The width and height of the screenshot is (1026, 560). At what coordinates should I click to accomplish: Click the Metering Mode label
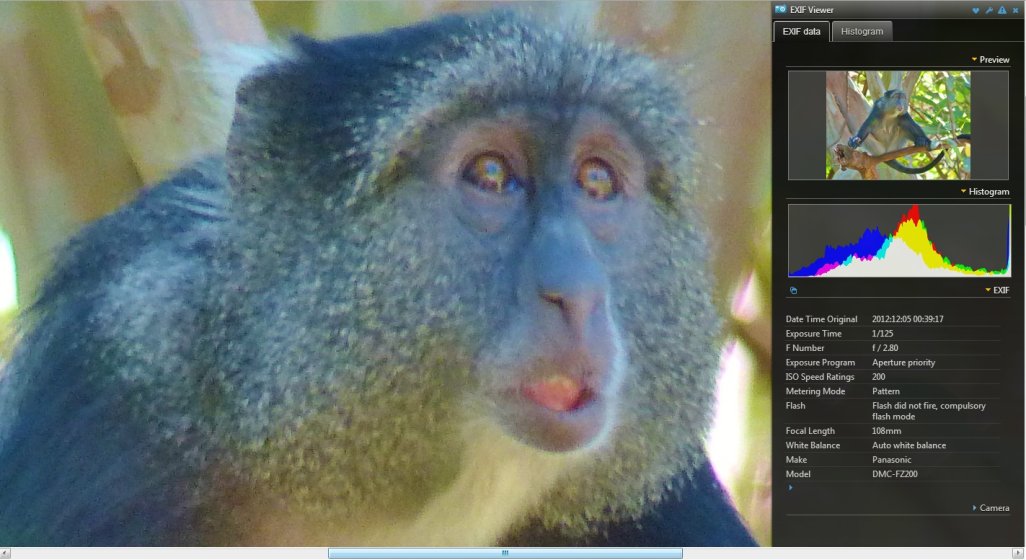click(815, 391)
